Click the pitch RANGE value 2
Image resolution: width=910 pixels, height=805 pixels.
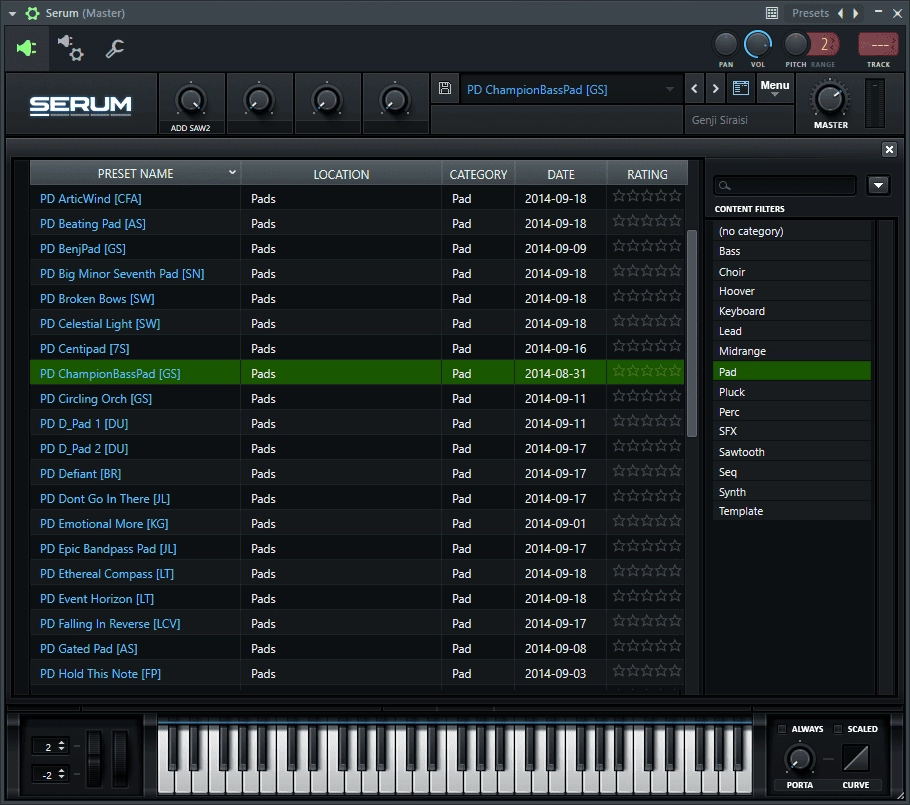(x=824, y=45)
